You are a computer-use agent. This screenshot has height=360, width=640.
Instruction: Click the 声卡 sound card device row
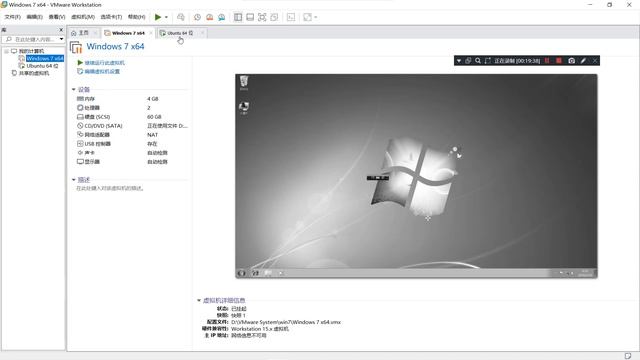132,153
